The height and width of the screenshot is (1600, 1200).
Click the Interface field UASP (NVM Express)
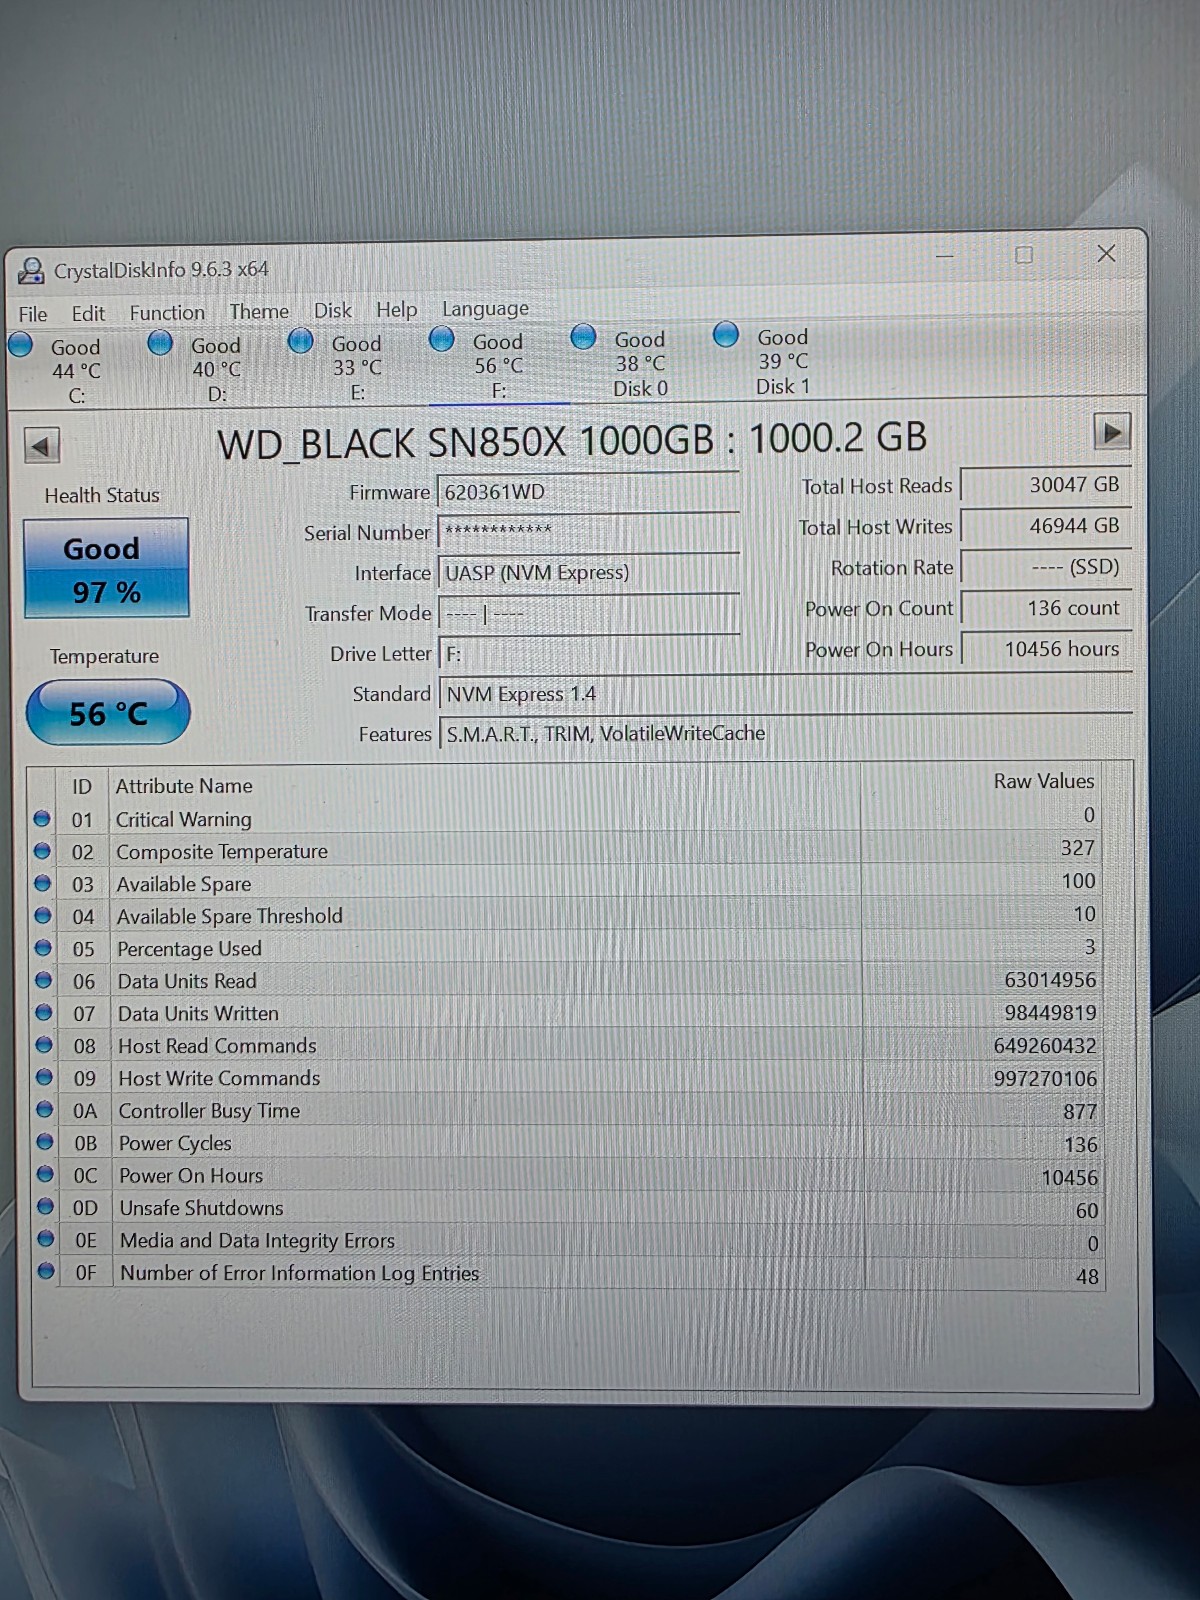[x=589, y=572]
